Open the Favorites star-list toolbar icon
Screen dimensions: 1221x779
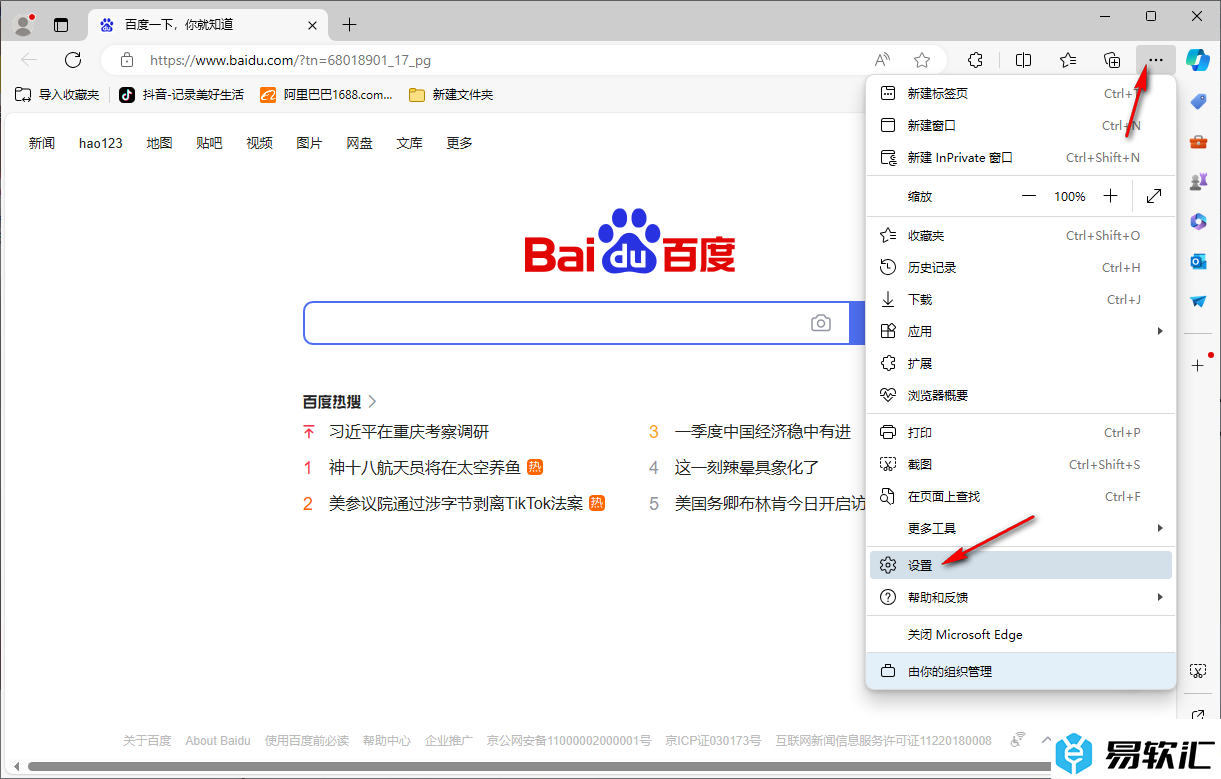point(1068,60)
